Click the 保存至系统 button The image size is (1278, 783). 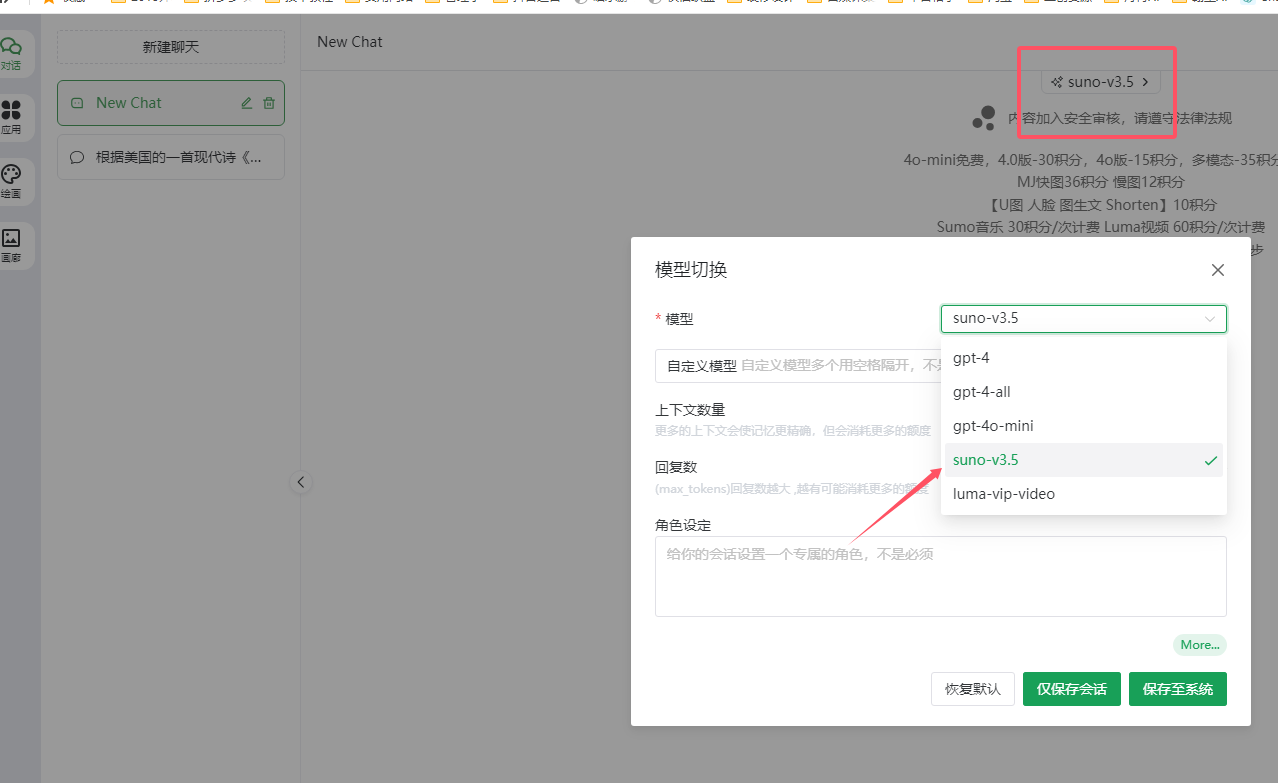1177,689
